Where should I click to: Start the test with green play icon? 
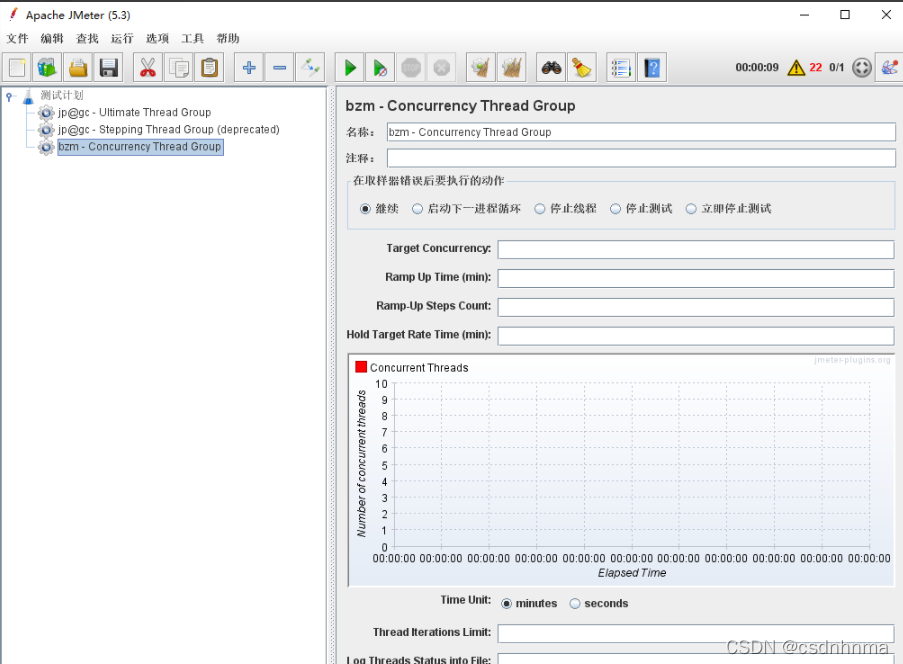click(x=350, y=68)
